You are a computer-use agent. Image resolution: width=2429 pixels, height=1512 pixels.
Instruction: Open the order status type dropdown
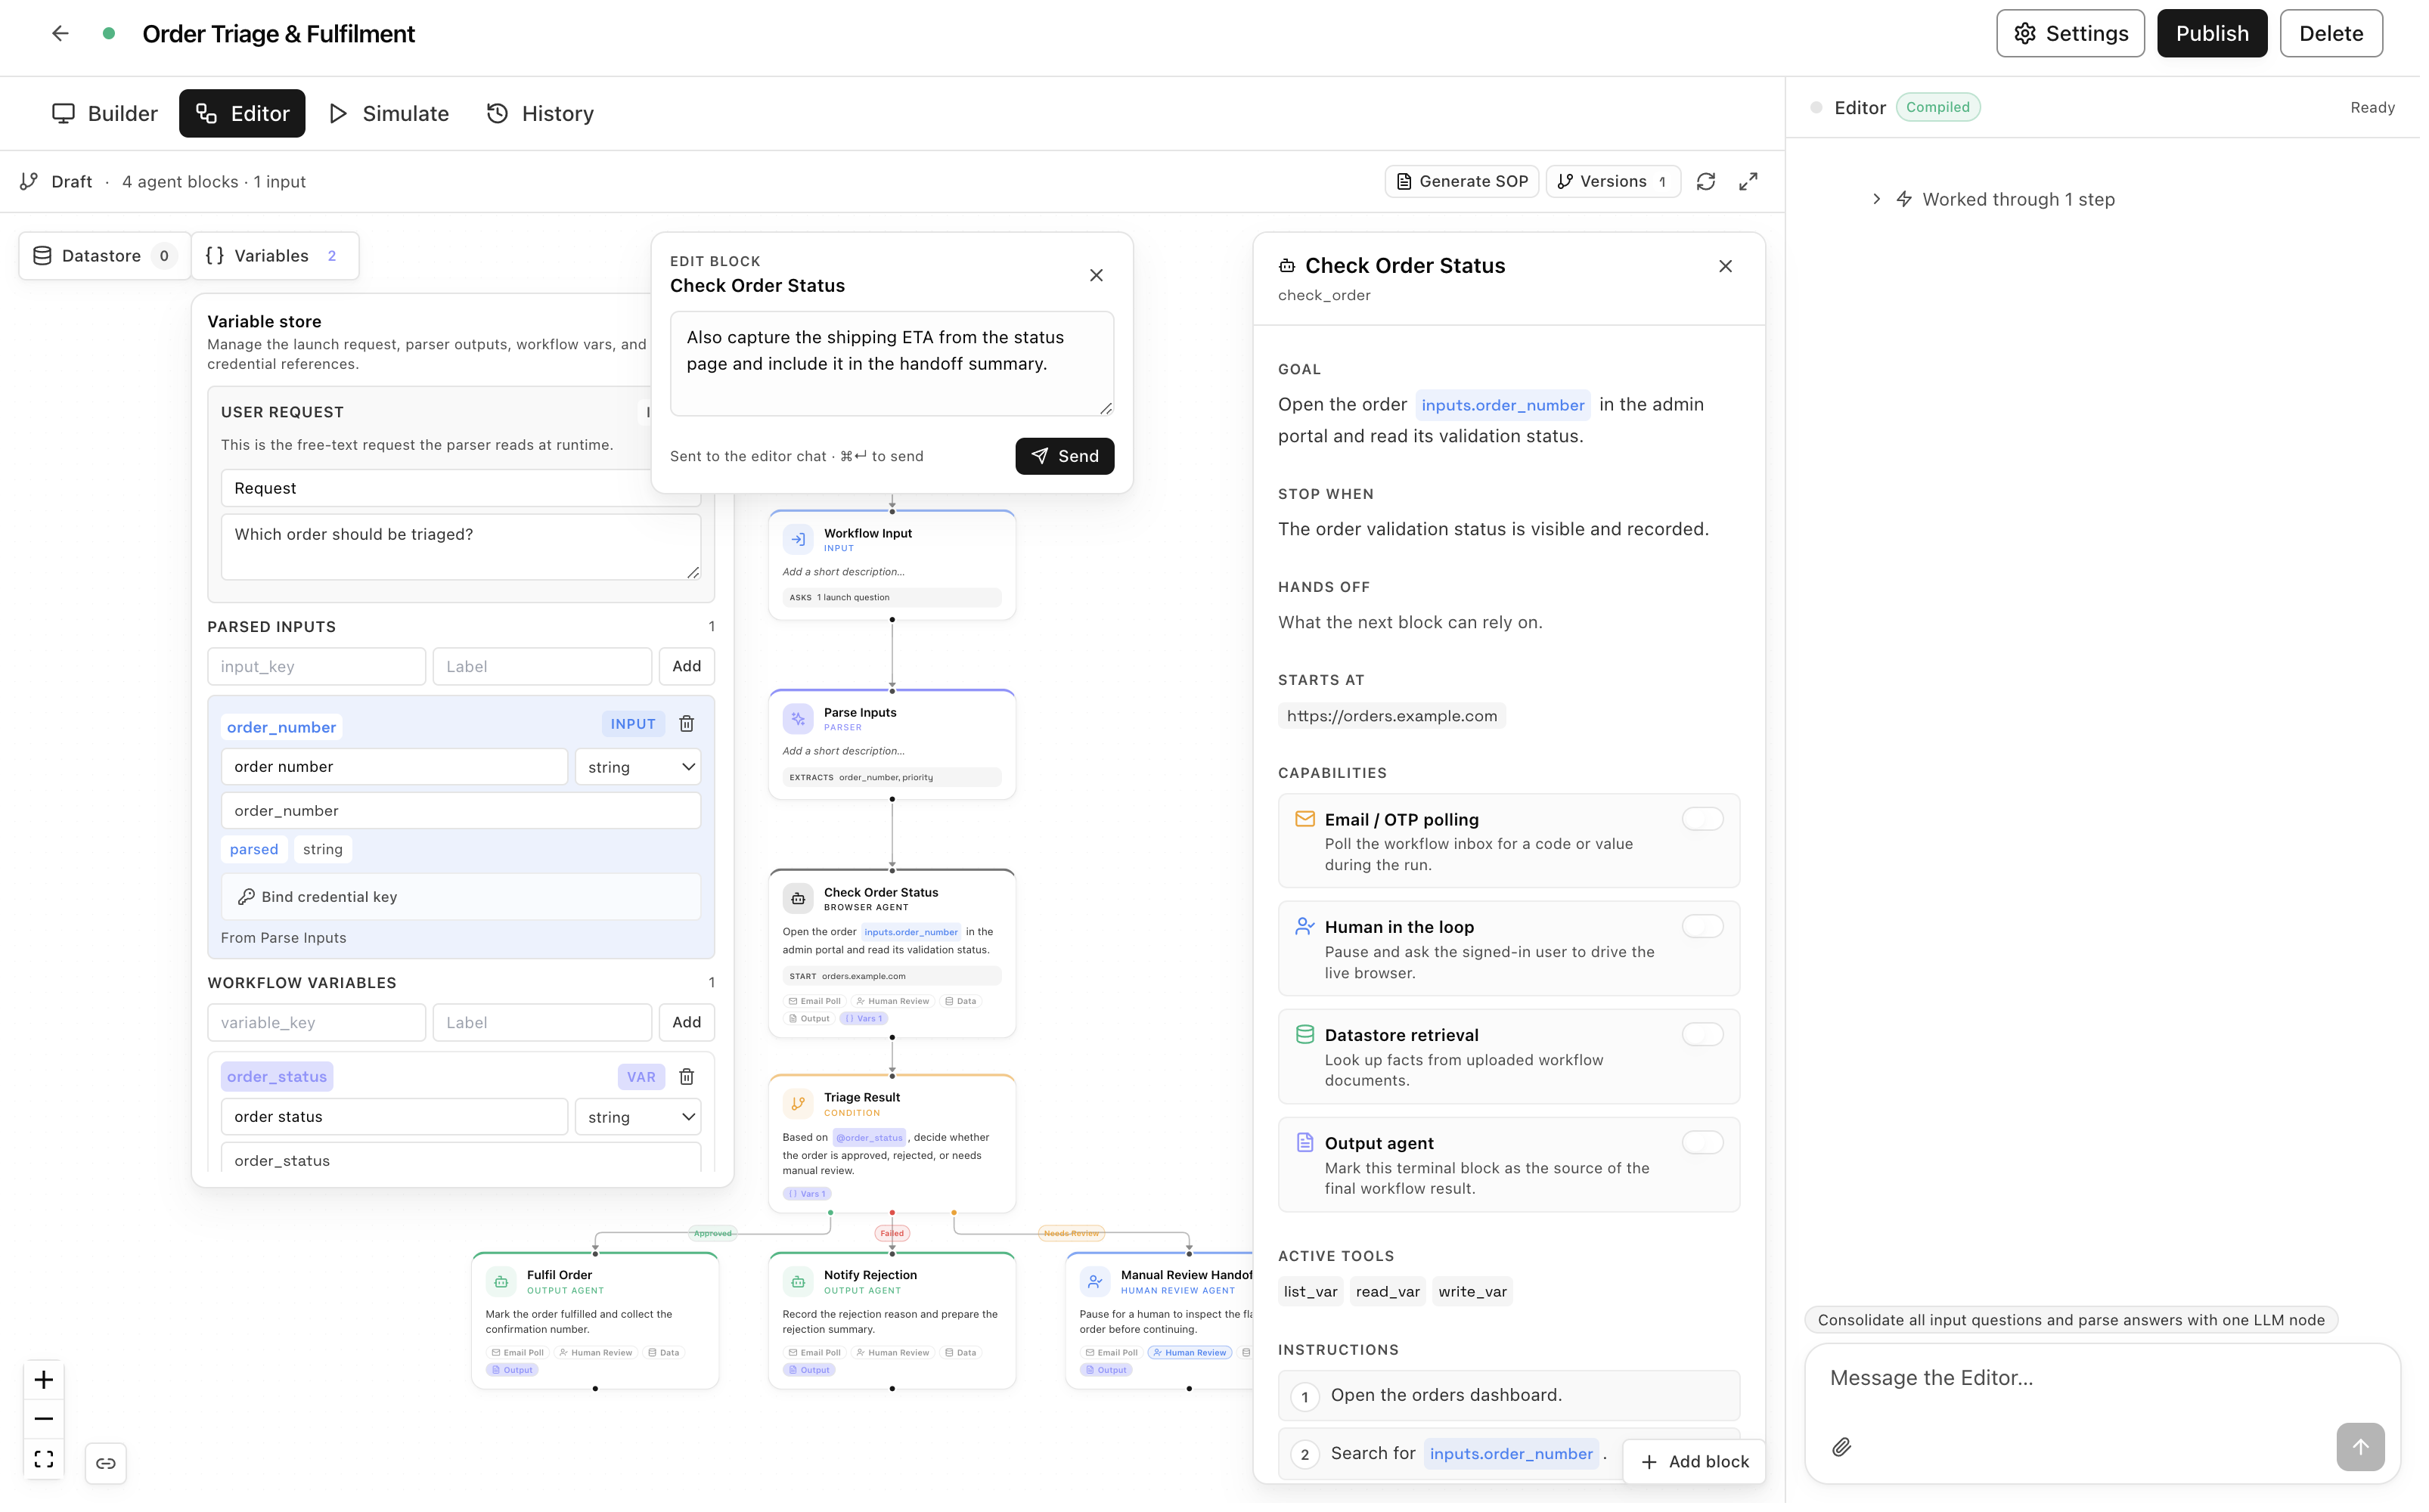pyautogui.click(x=640, y=1121)
